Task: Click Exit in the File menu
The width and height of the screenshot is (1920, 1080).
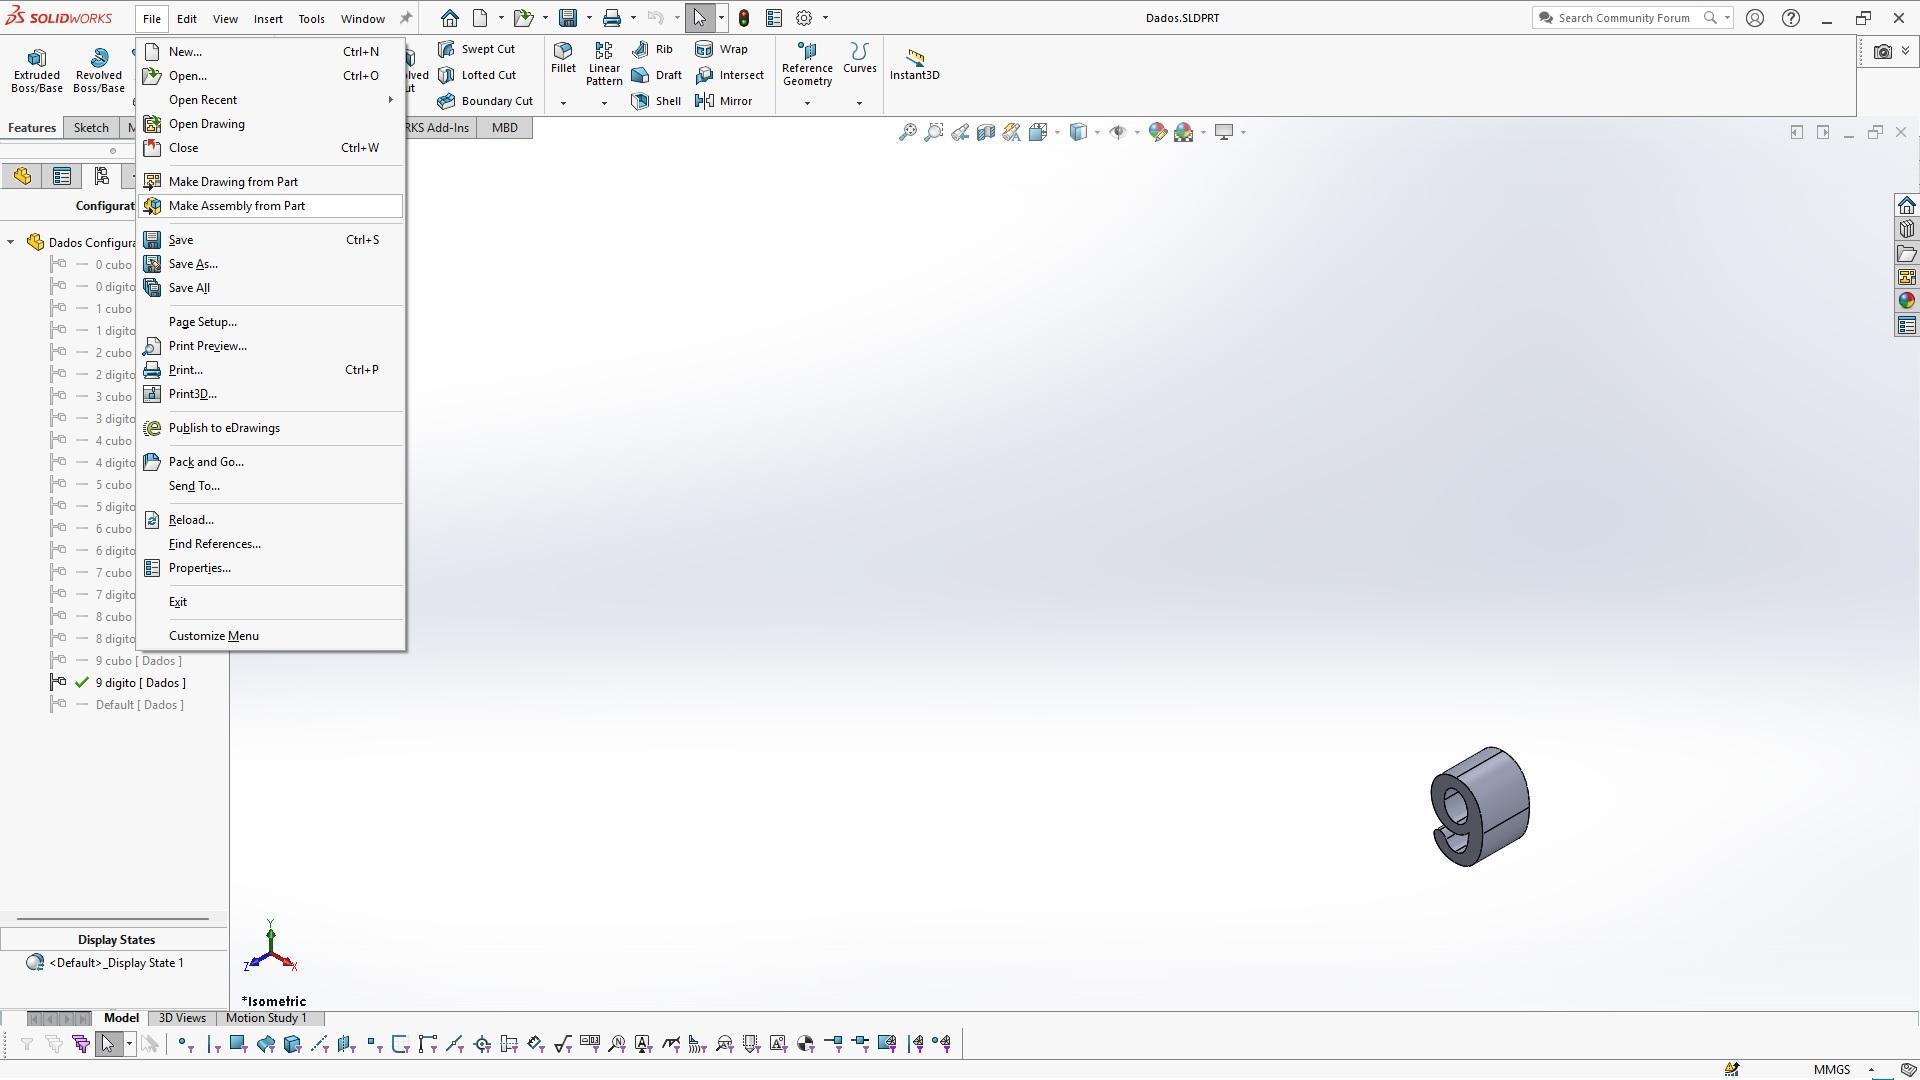Action: pos(270,602)
